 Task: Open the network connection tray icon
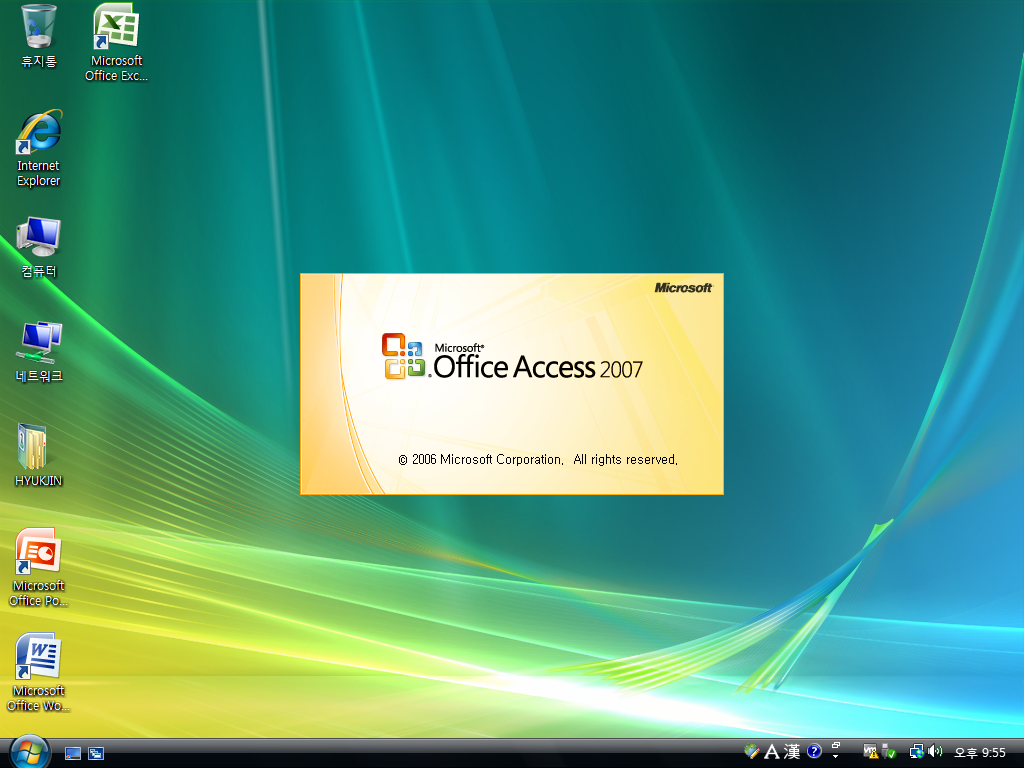tap(917, 752)
